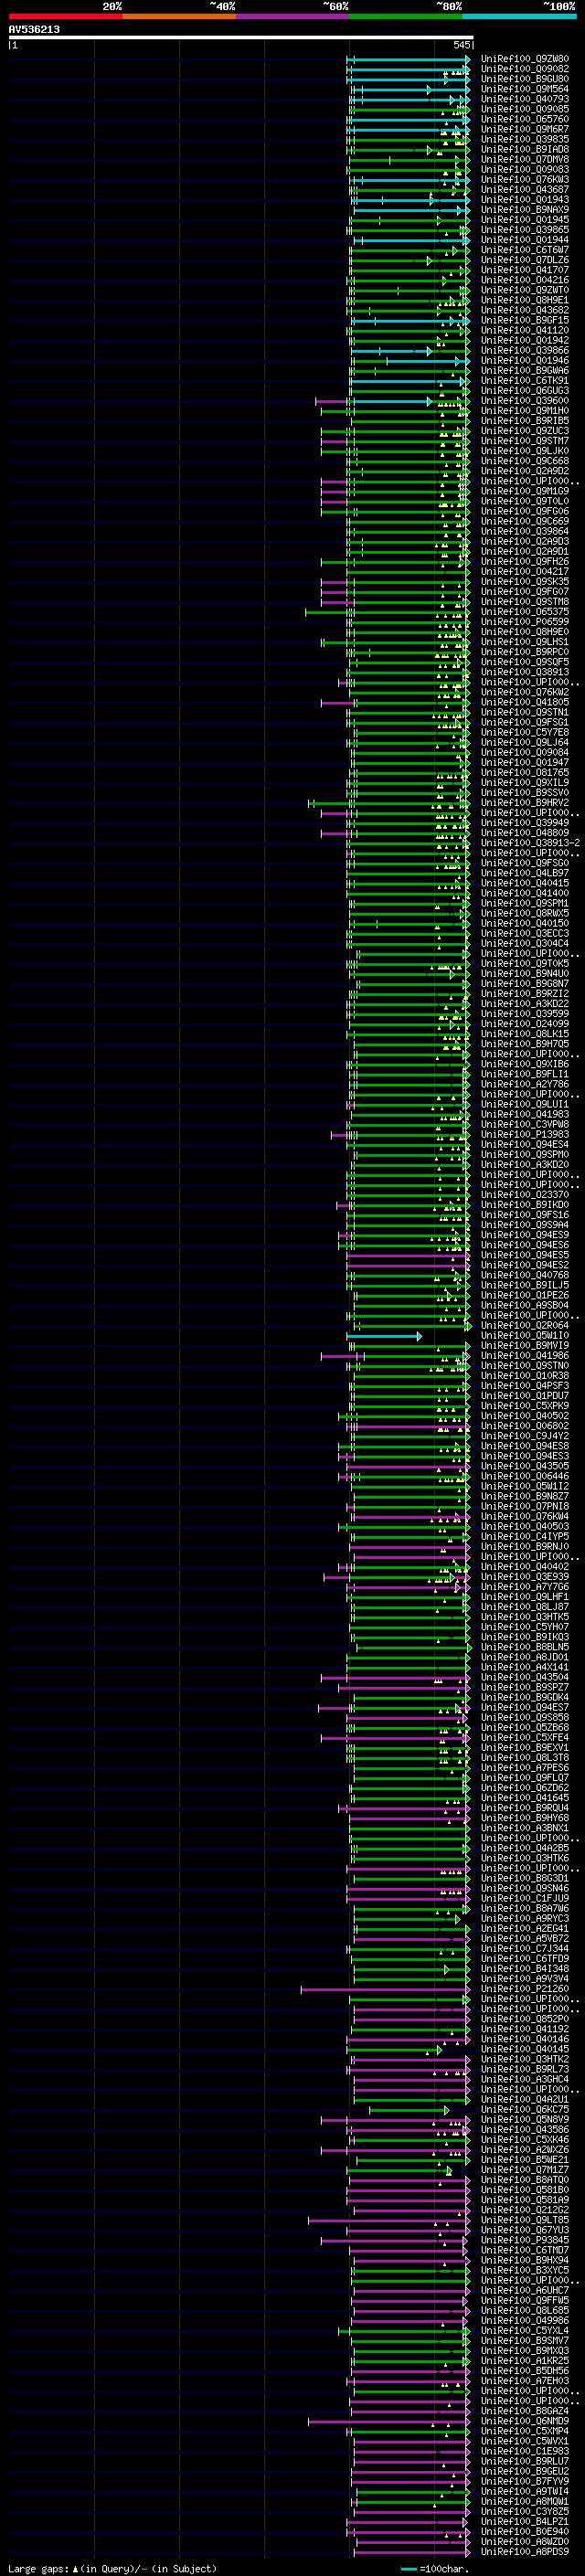Click the UniRef100_Q9FS16 label

click(x=524, y=1215)
